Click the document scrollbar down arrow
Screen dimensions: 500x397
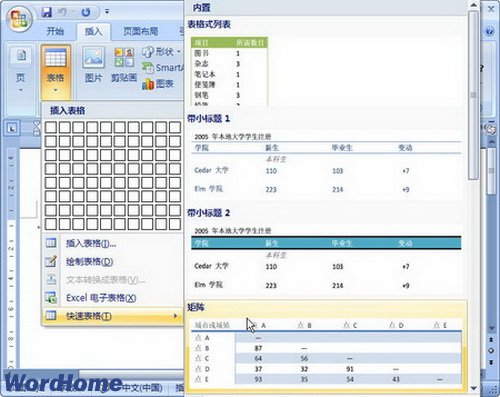[x=491, y=328]
